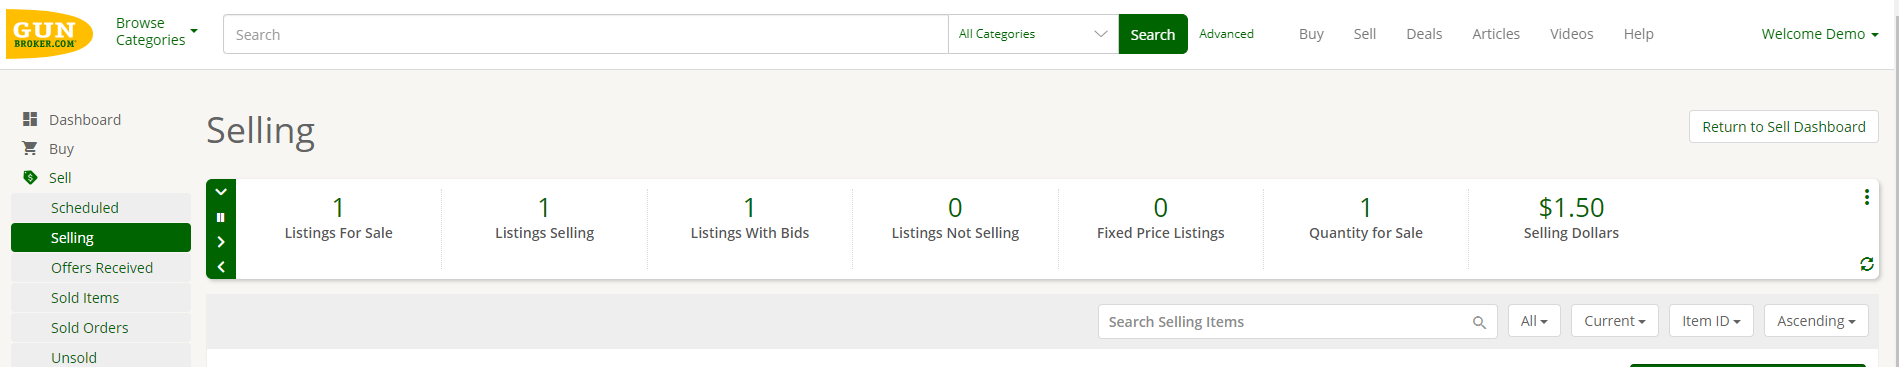Refresh the selling stats panel
1899x367 pixels.
coord(1866,264)
